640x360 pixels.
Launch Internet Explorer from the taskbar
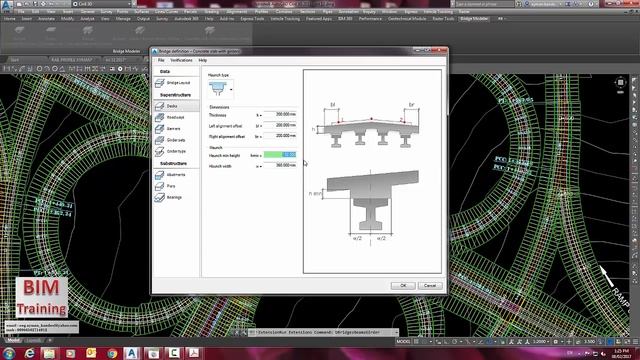point(29,353)
